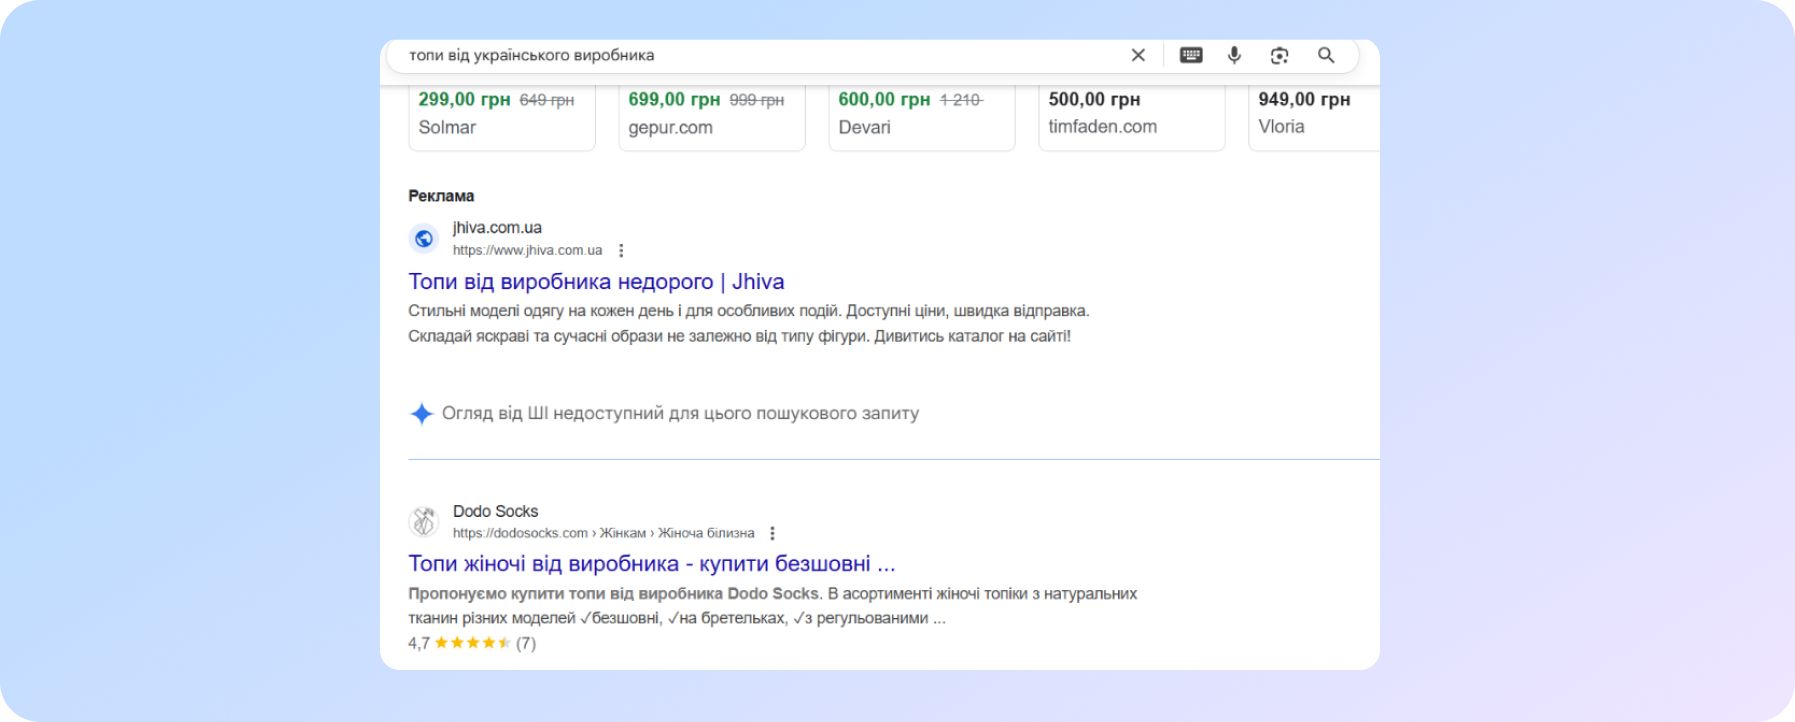Select the Devari 600,00 грн product card
Image resolution: width=1795 pixels, height=722 pixels.
[921, 116]
